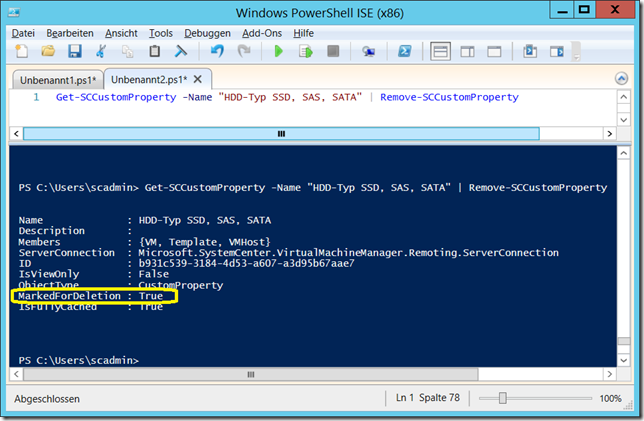Click the "HDD-Typ SSD, SAS, SATA" string in editor
This screenshot has width=644, height=421.
point(290,97)
